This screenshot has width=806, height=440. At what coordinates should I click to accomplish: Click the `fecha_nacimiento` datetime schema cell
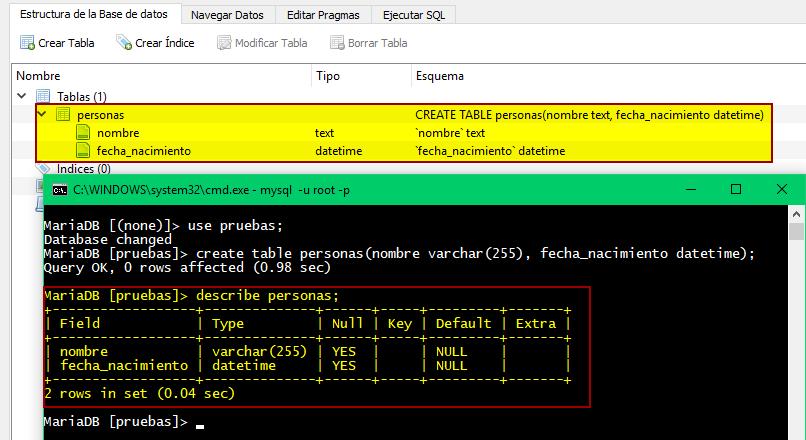coord(490,151)
